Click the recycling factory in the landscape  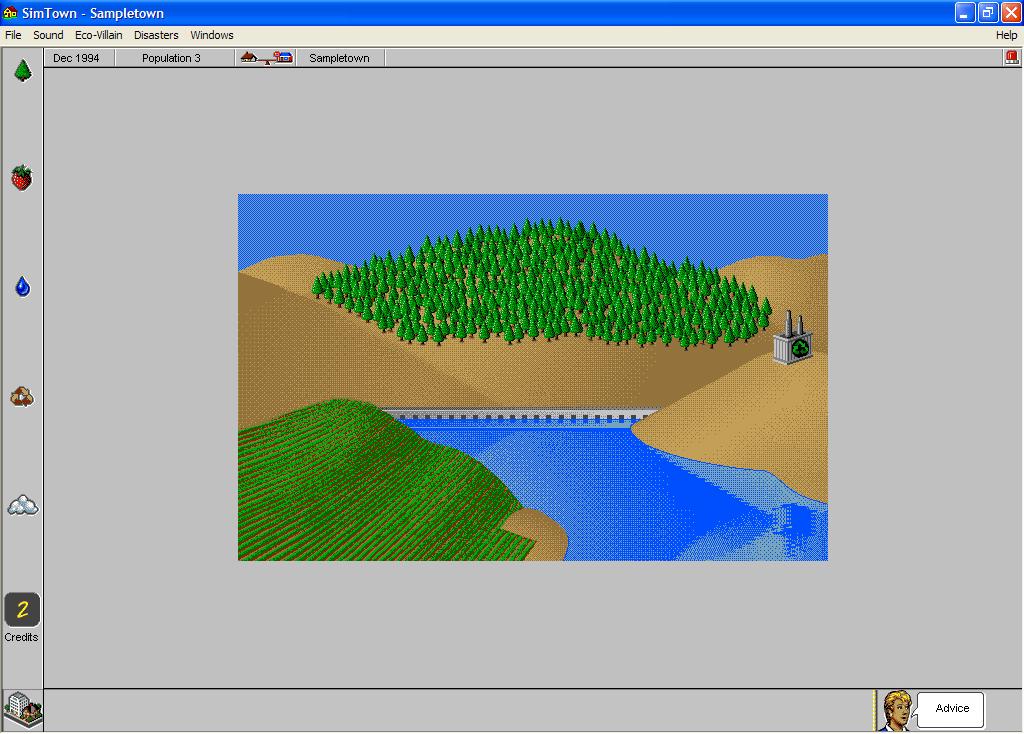pos(793,338)
